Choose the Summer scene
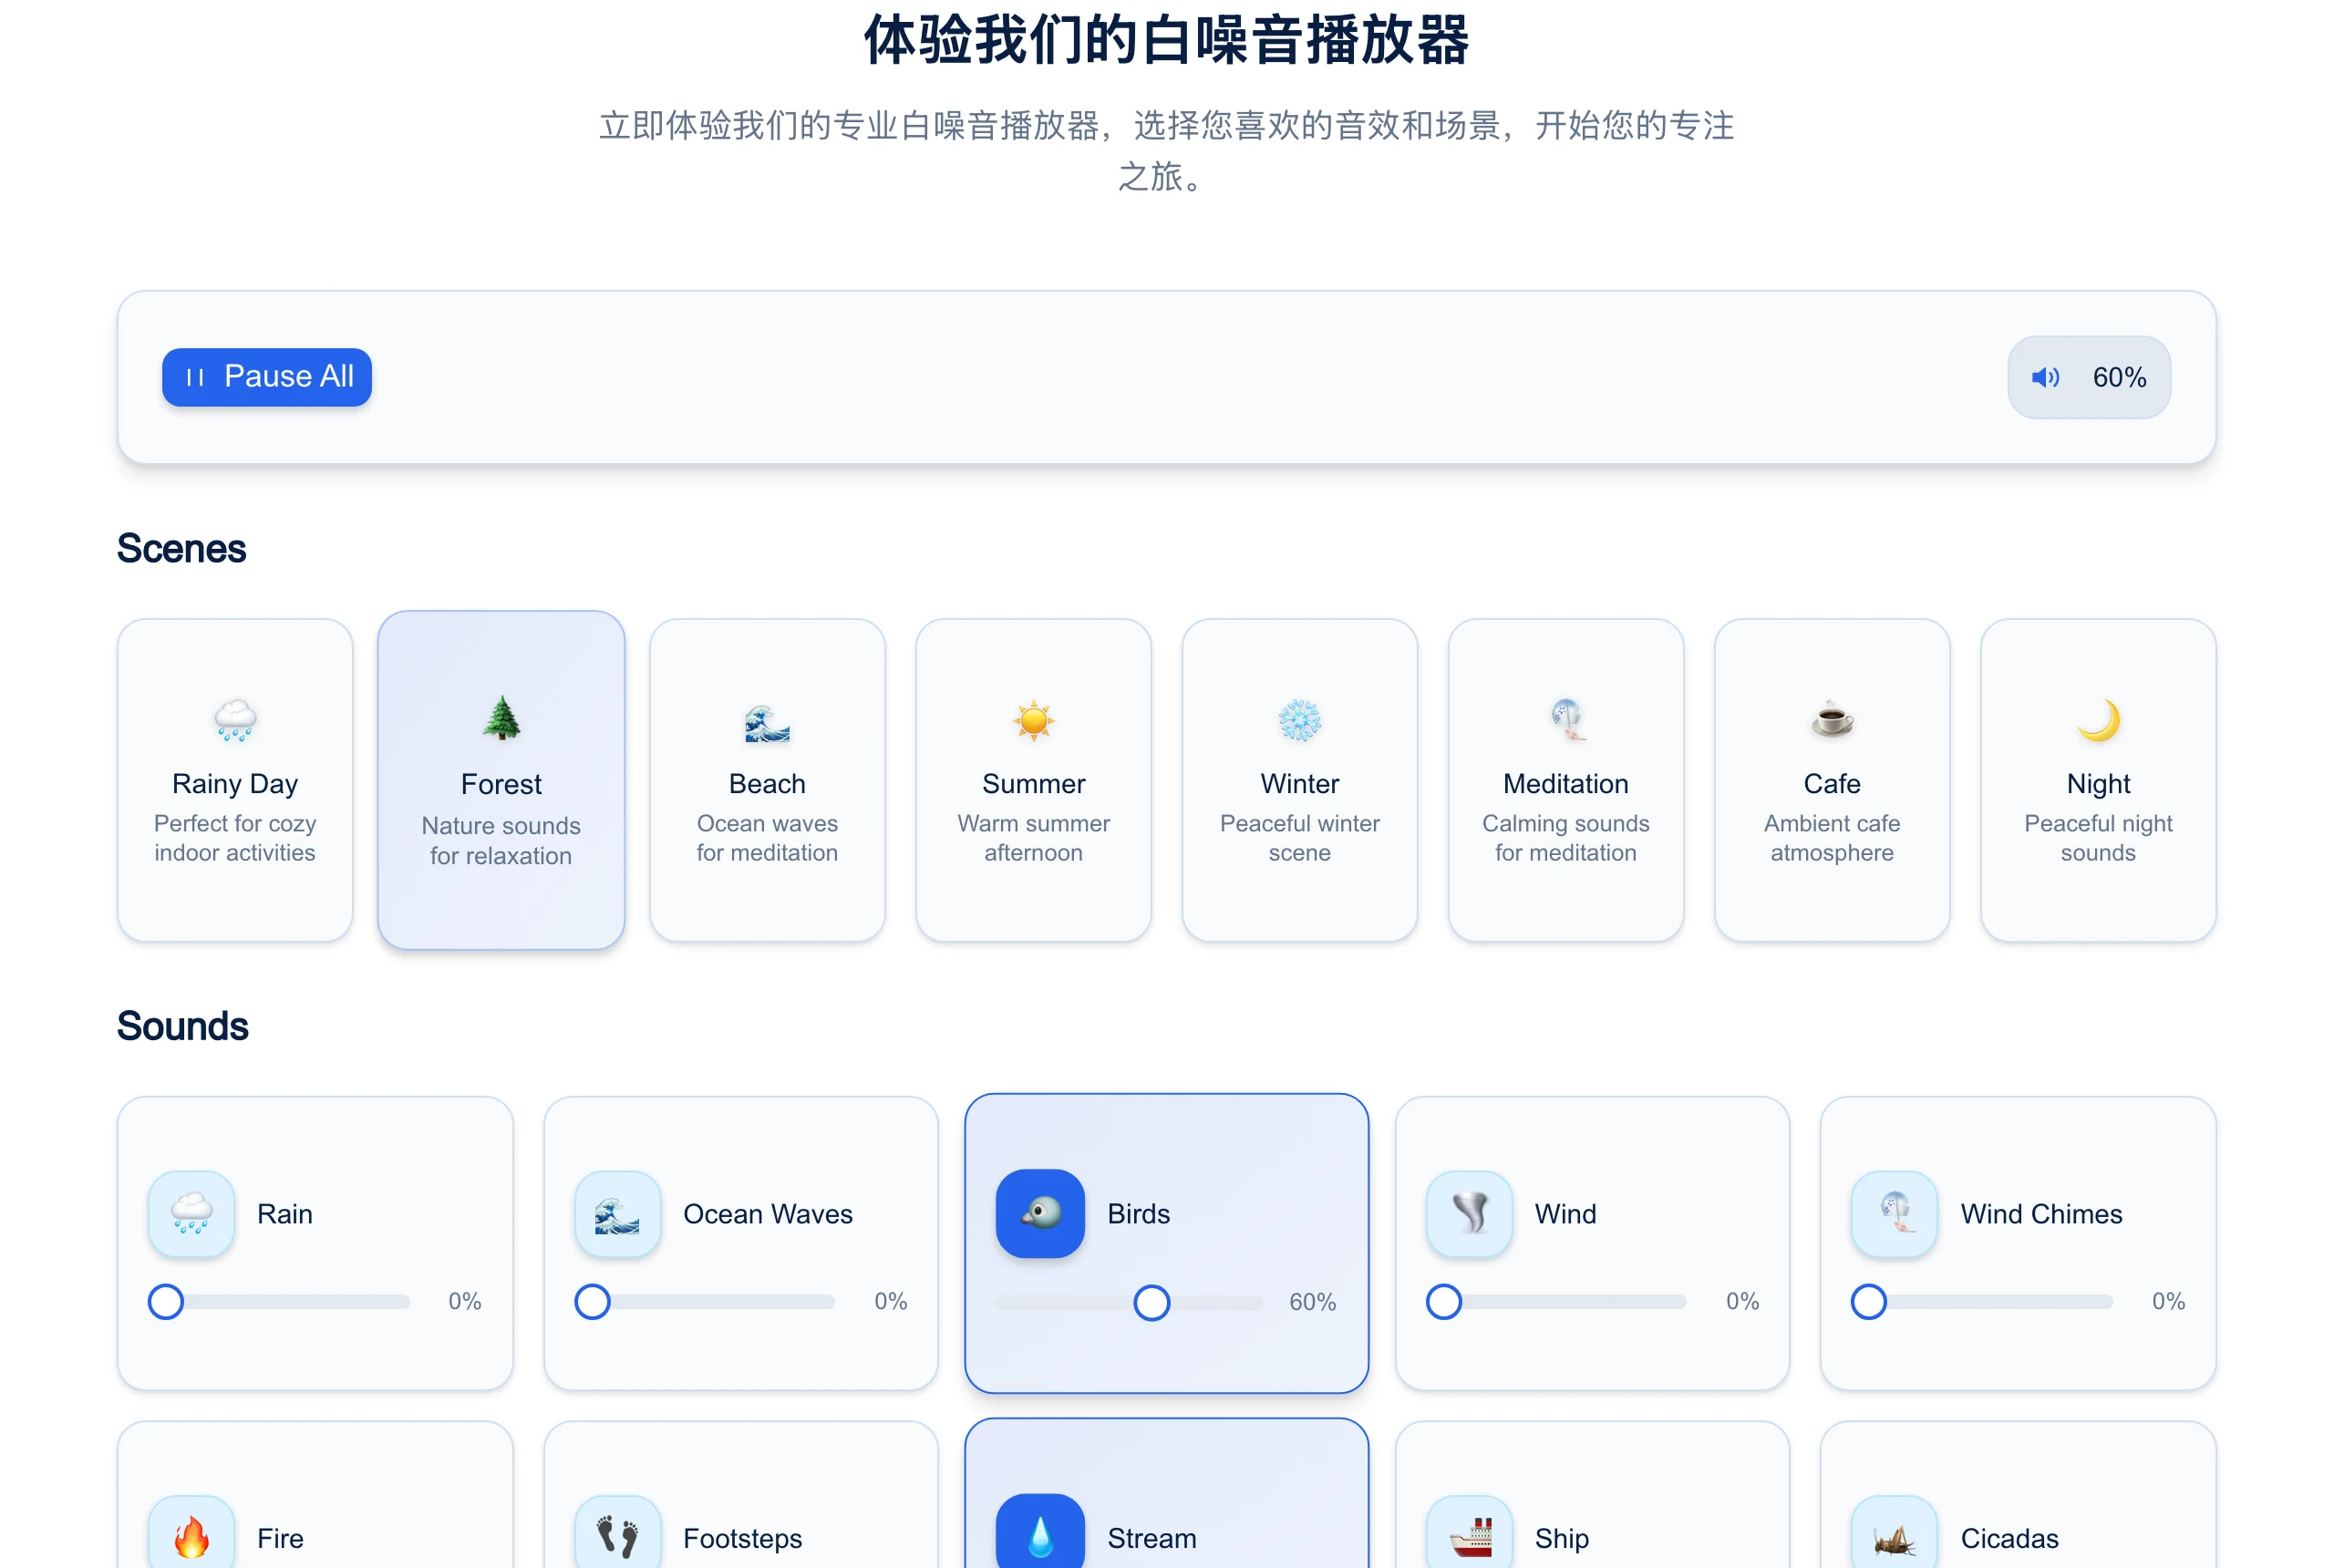The height and width of the screenshot is (1568, 2334). (1033, 780)
